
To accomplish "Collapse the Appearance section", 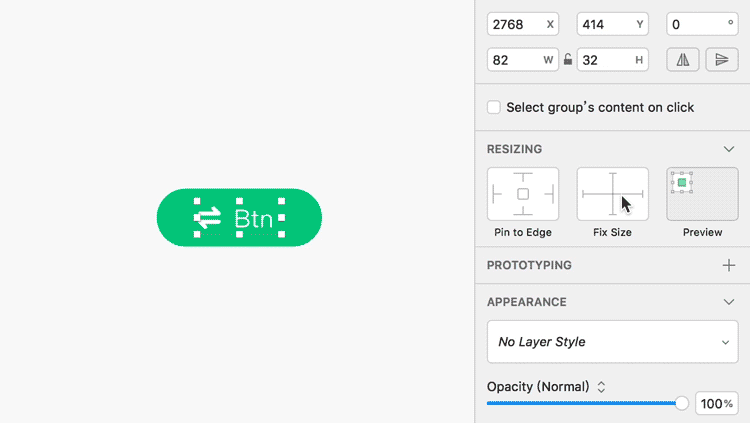I will coord(729,301).
